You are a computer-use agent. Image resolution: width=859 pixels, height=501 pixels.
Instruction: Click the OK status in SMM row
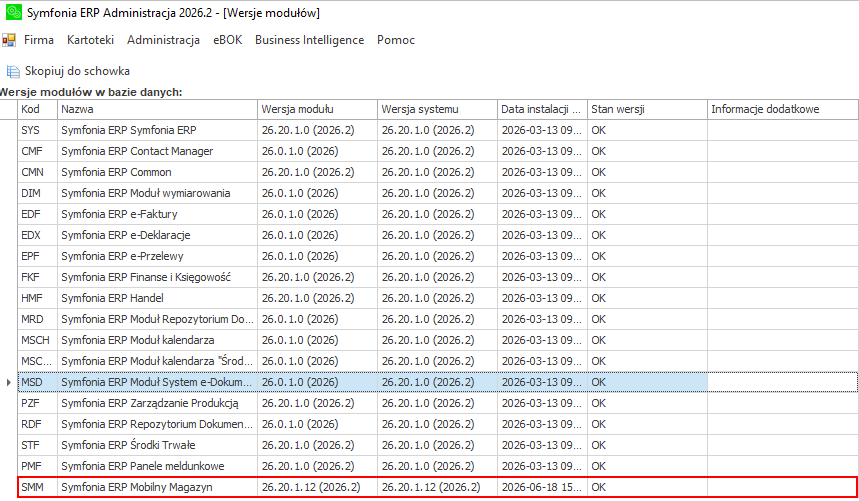coord(648,487)
